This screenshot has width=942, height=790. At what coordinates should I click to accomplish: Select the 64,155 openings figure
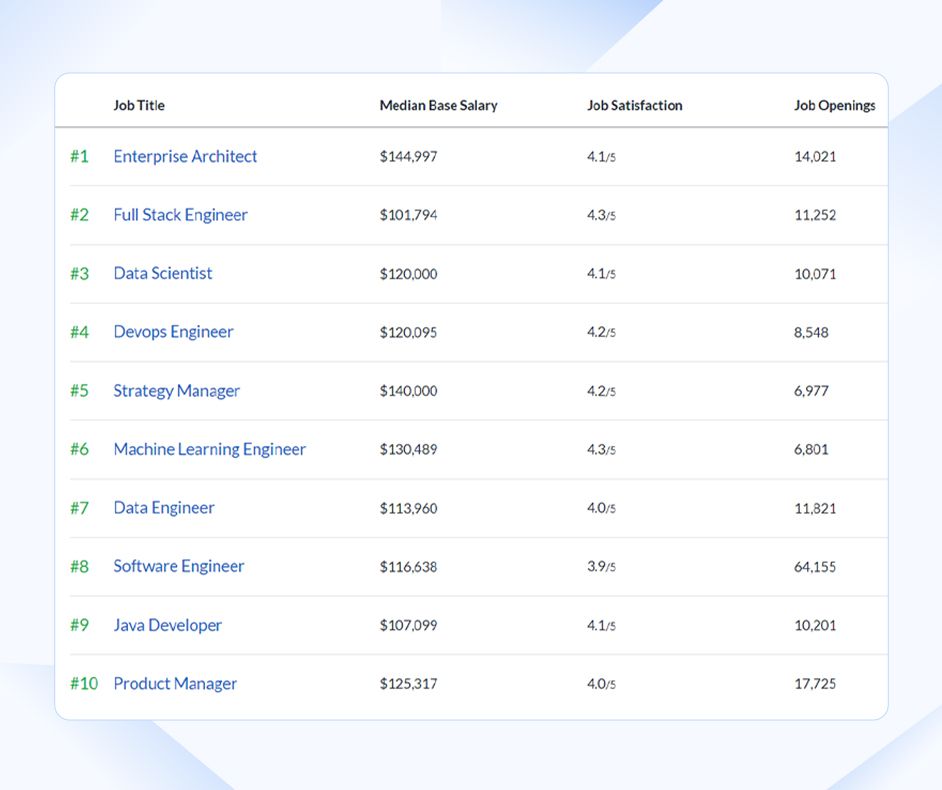812,566
